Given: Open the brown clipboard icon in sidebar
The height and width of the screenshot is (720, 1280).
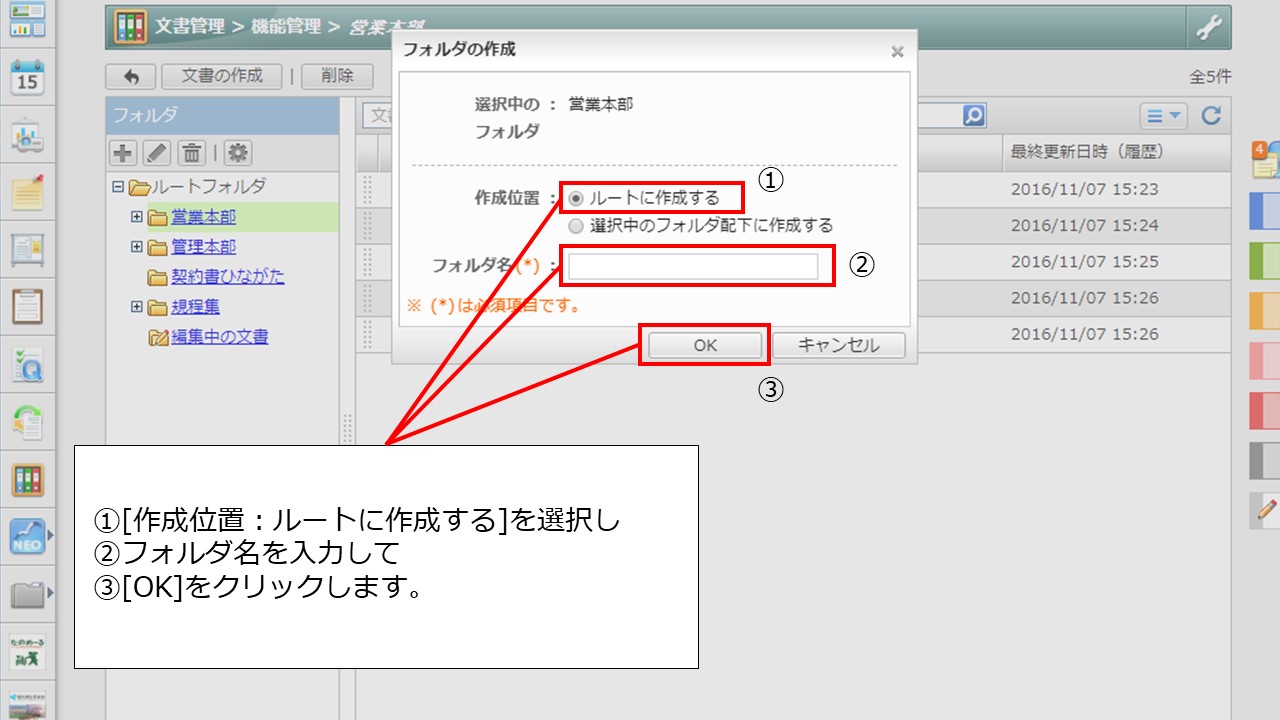Looking at the screenshot, I should coord(27,306).
